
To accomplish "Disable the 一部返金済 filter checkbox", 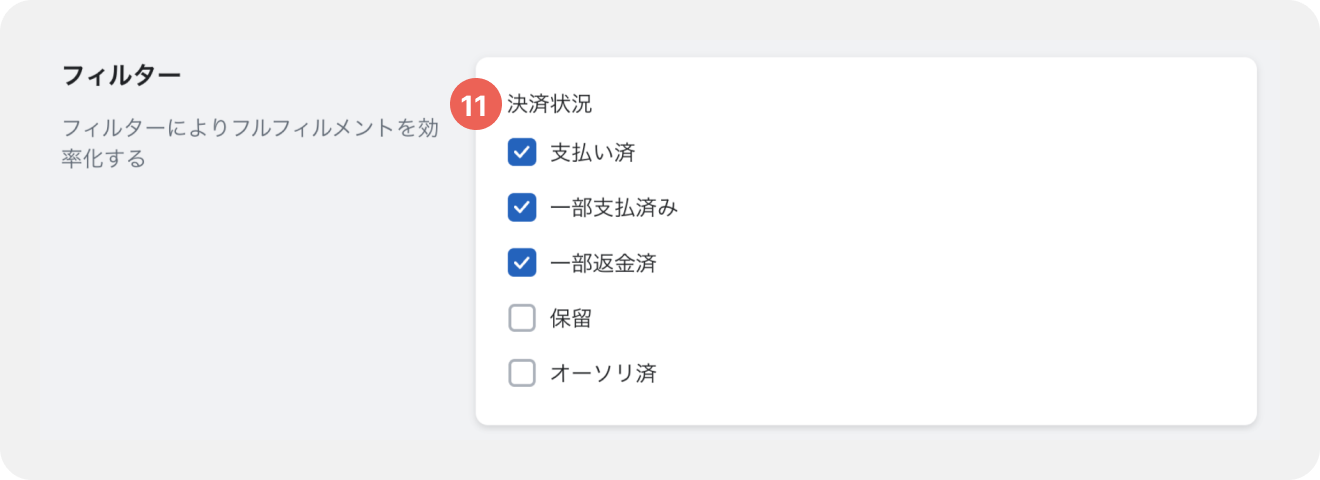I will tap(522, 263).
